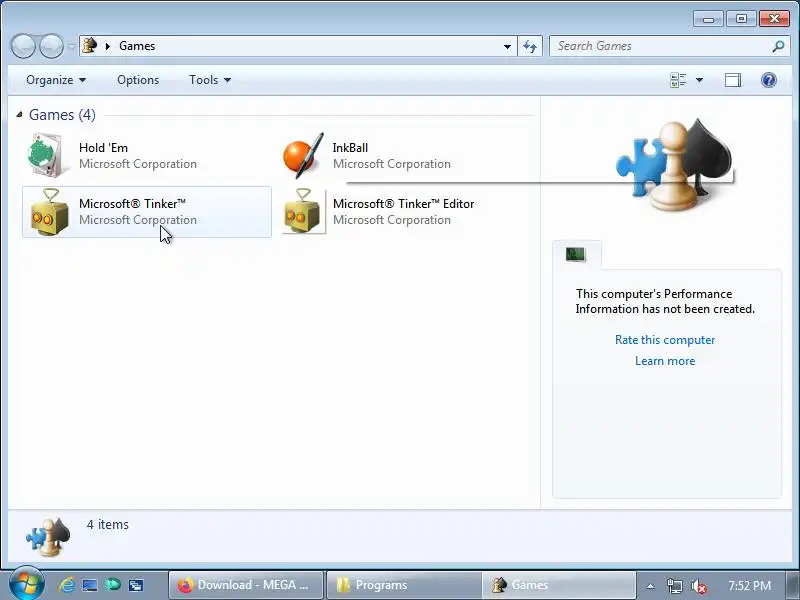Click the performance monitor icon tab
The height and width of the screenshot is (600, 800).
tap(576, 254)
